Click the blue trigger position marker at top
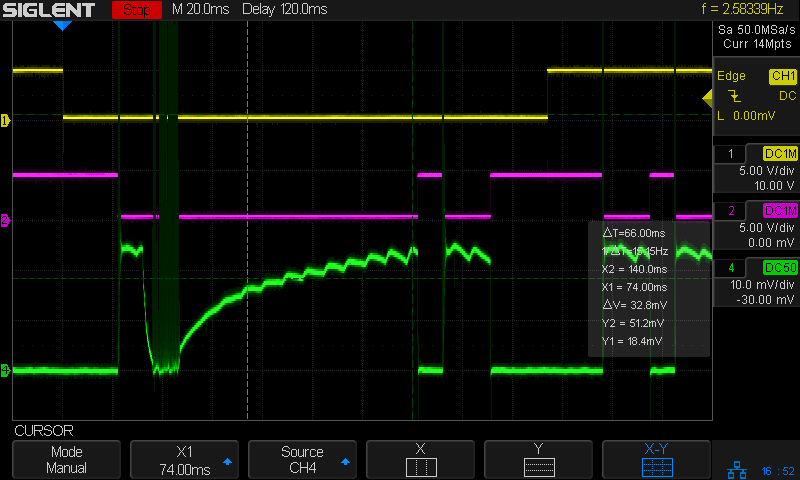 click(62, 26)
